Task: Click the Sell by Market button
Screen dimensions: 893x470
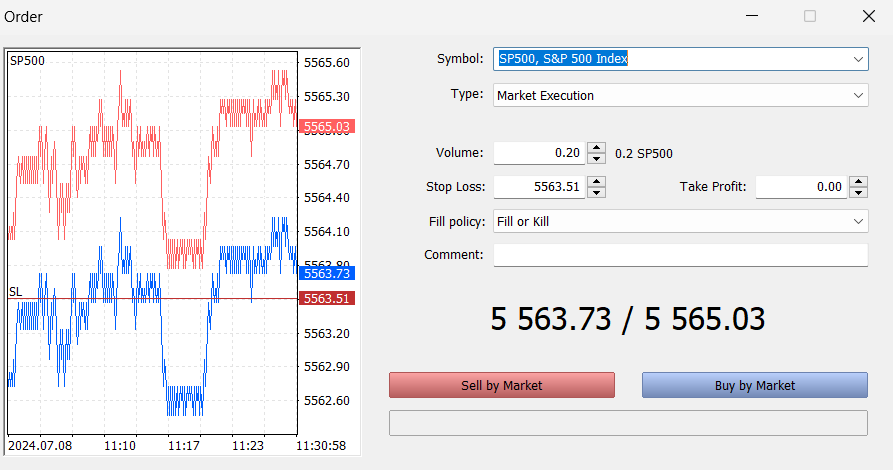Action: (x=501, y=385)
